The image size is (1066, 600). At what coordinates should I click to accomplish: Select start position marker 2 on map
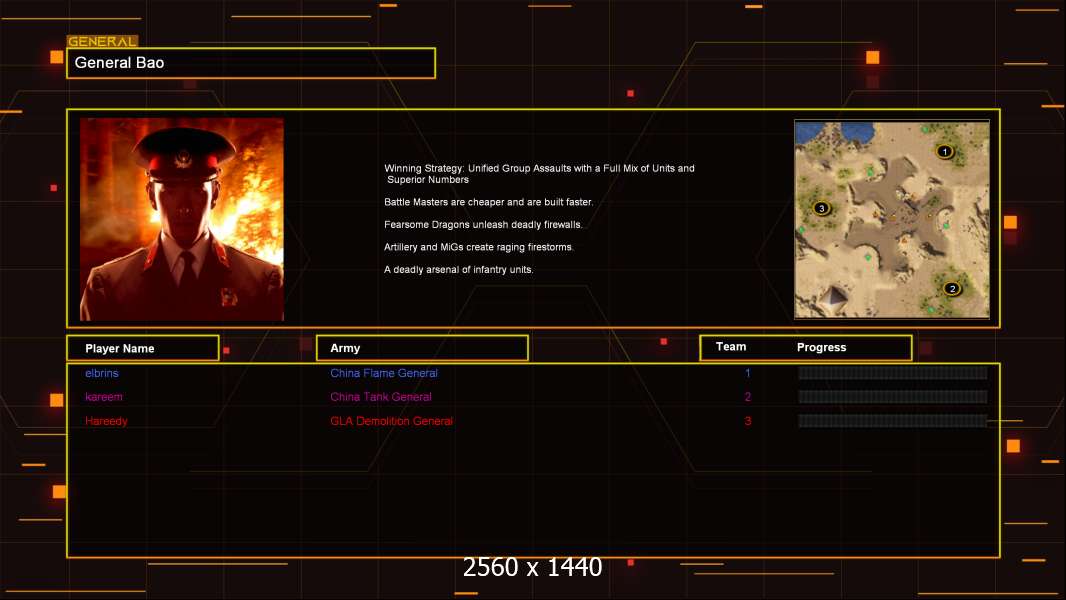point(952,289)
